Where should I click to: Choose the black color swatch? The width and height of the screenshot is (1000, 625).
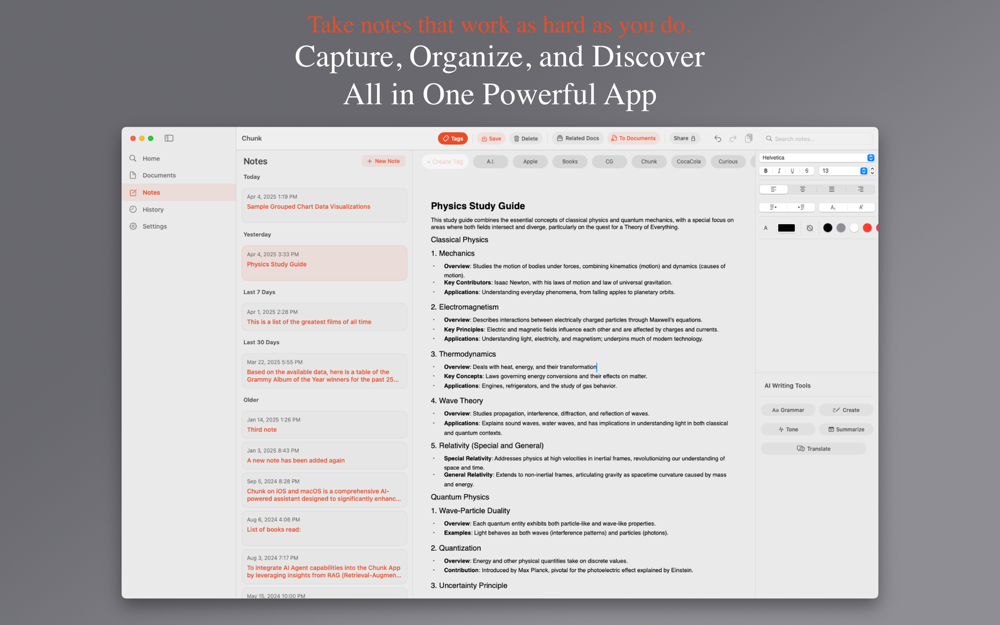tap(828, 228)
